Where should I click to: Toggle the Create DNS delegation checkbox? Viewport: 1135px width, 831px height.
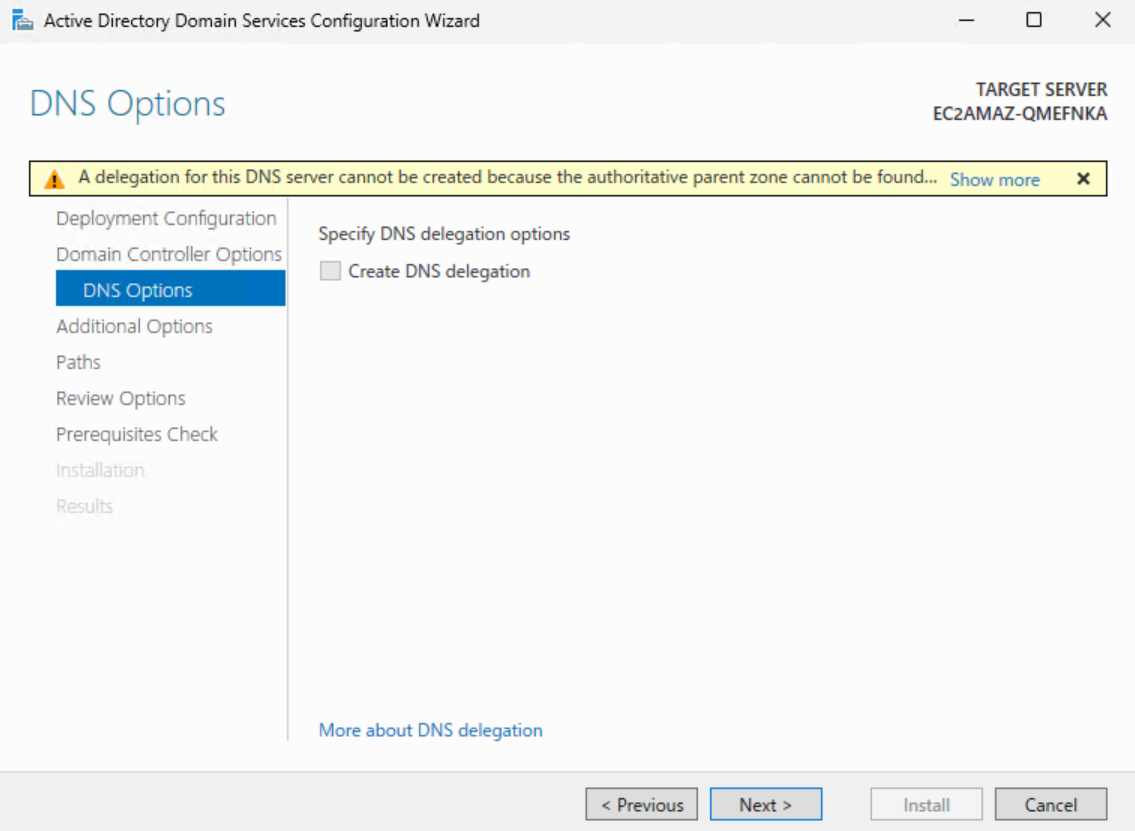click(x=330, y=271)
